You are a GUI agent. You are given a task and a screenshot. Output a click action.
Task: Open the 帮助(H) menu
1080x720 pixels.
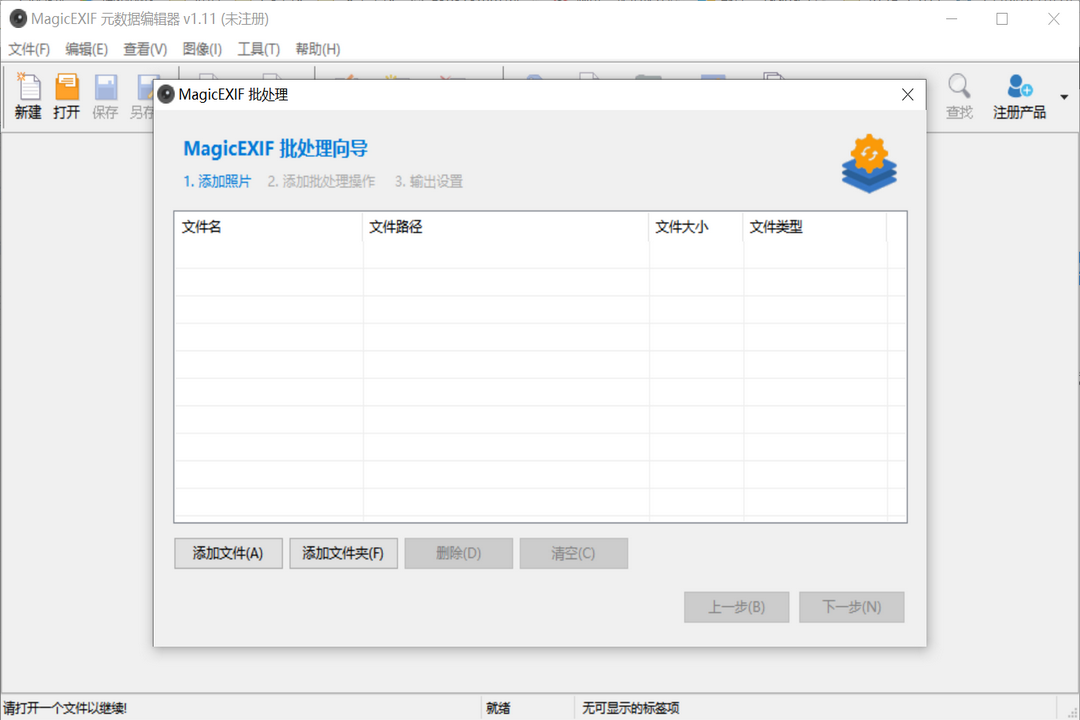318,48
